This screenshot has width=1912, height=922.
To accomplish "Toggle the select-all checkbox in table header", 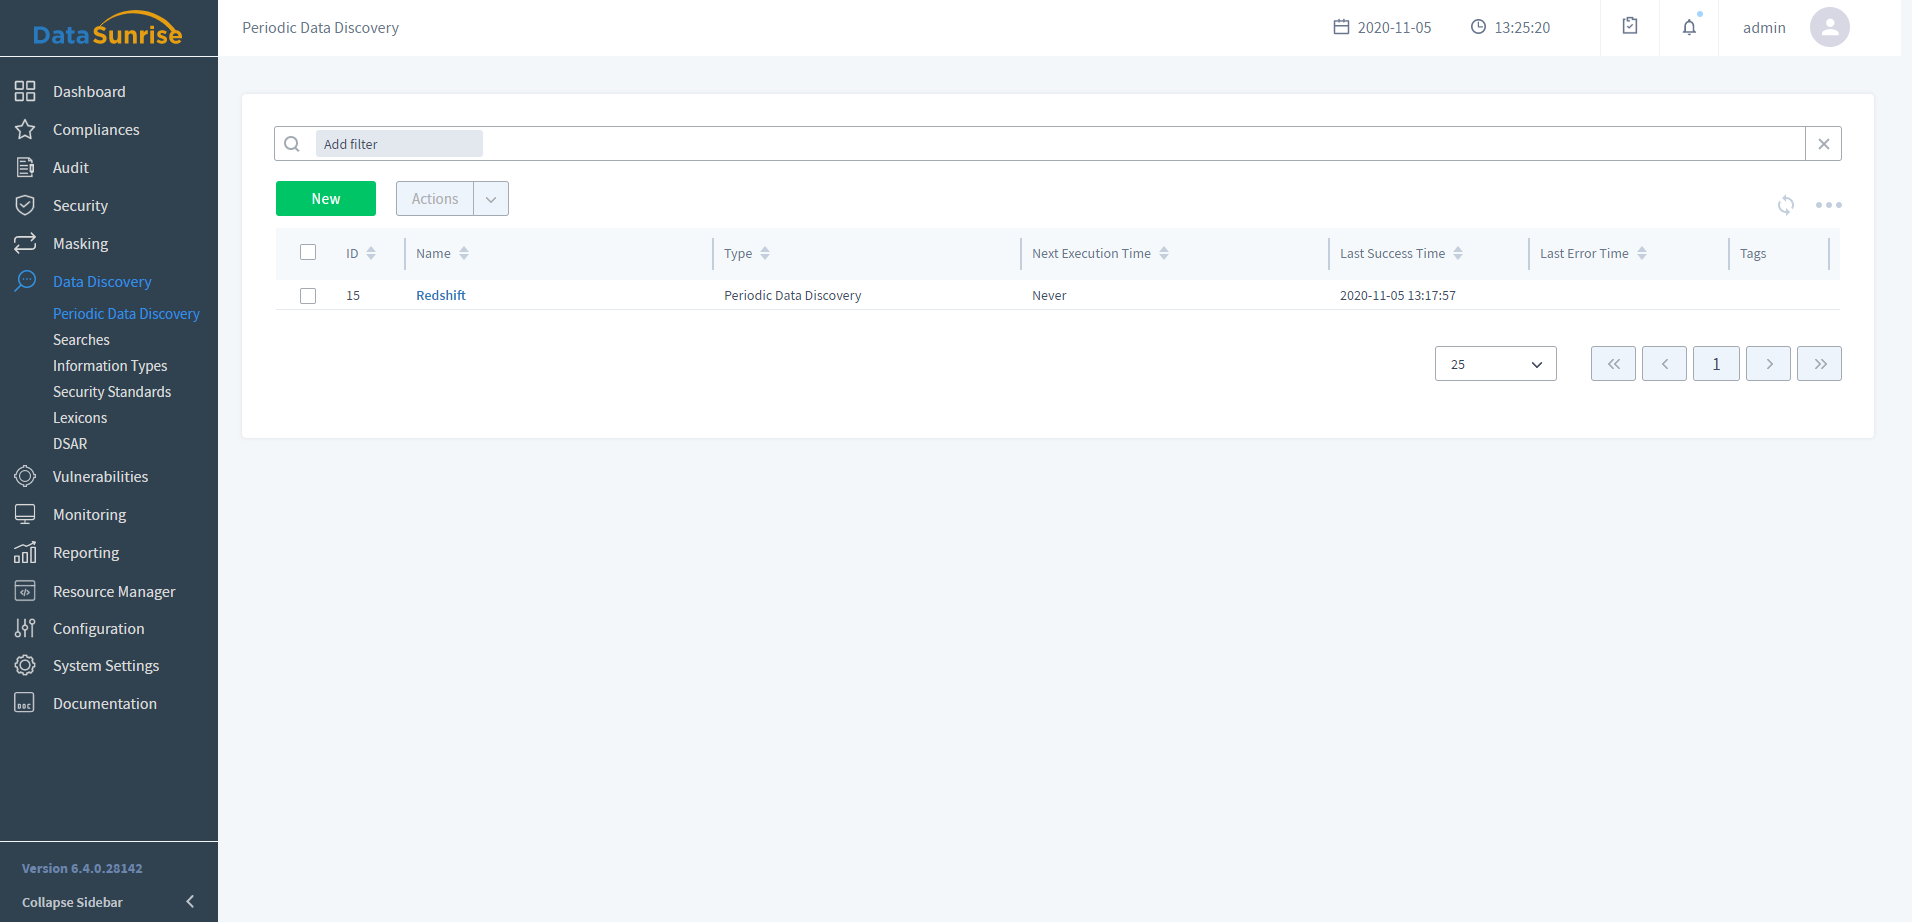I will pos(308,253).
